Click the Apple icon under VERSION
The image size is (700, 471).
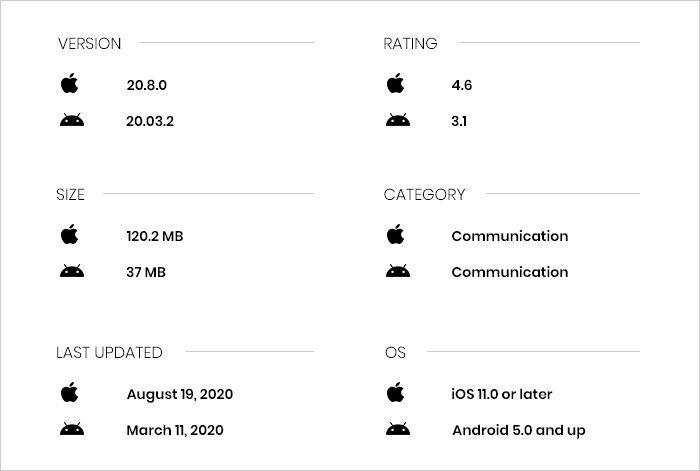(x=69, y=85)
